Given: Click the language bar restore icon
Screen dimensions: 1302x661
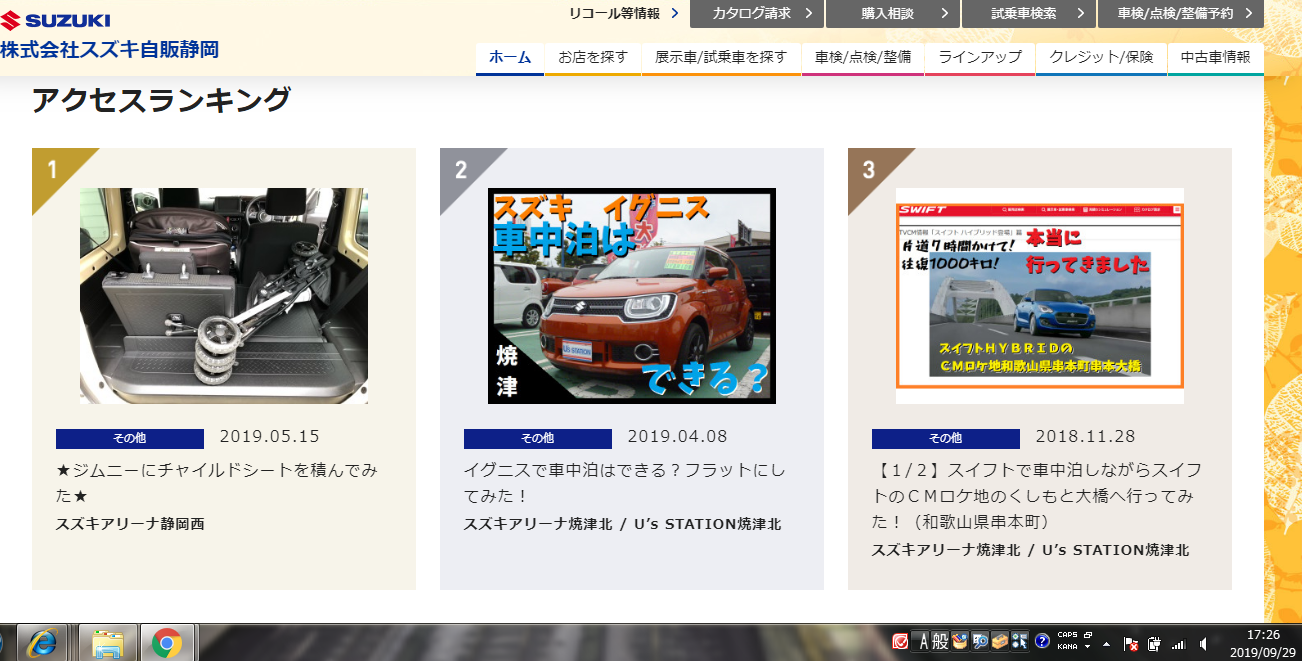Looking at the screenshot, I should 1088,635.
